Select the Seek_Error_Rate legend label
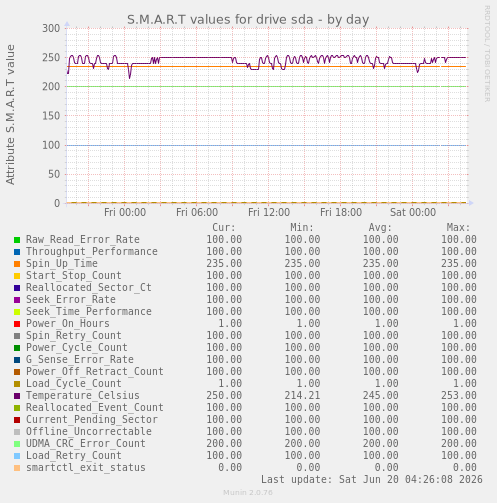Screen dimensions: 497x503 [71, 299]
